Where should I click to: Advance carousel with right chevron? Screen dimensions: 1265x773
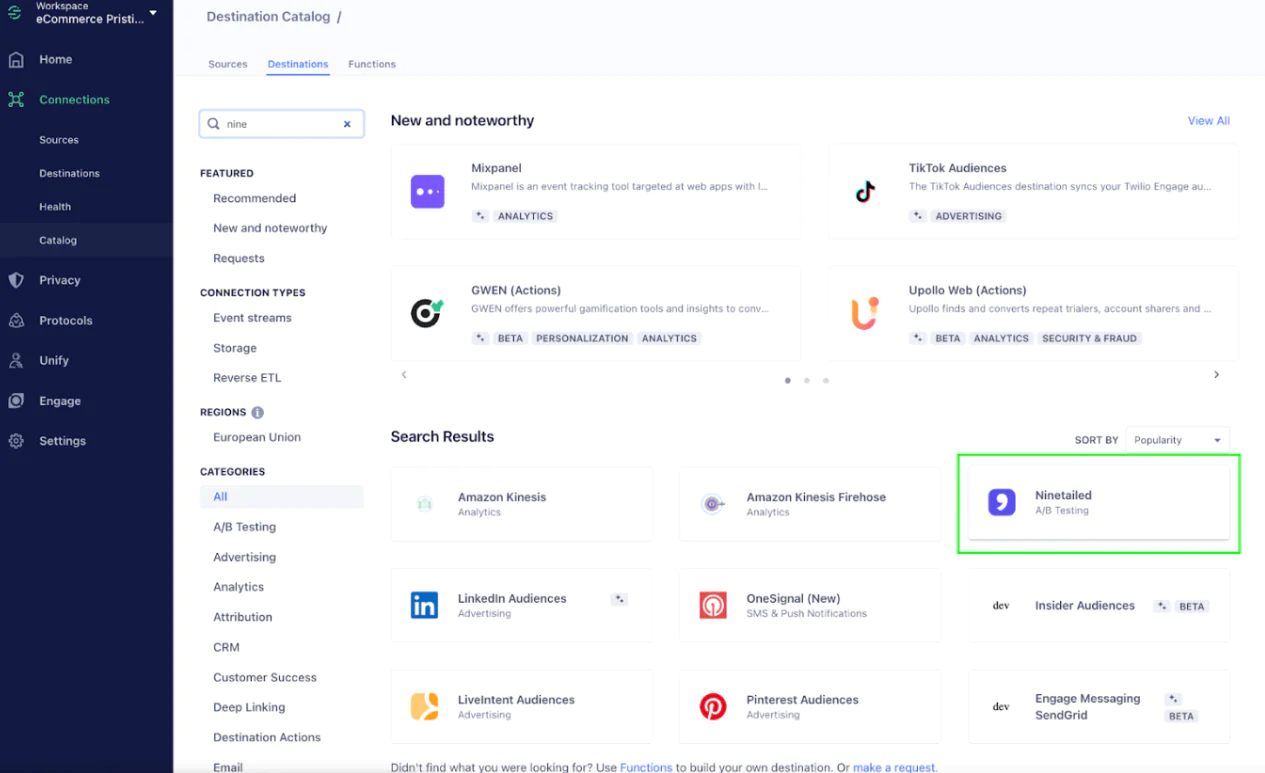pos(1216,375)
